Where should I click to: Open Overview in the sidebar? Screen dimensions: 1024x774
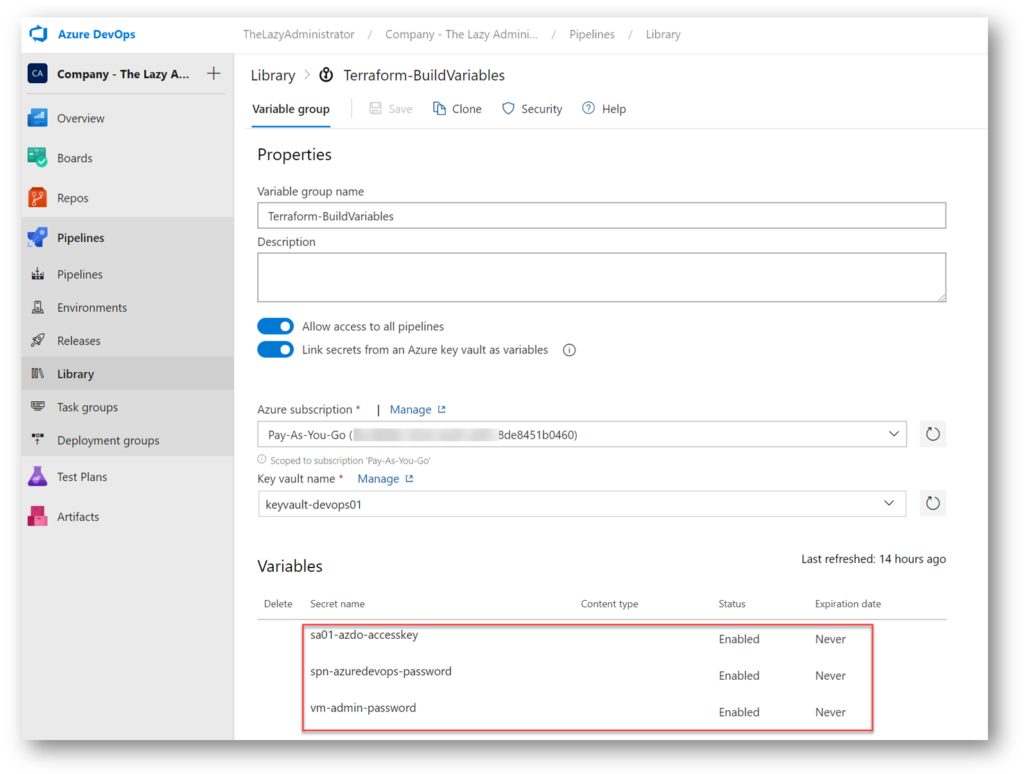click(127, 118)
